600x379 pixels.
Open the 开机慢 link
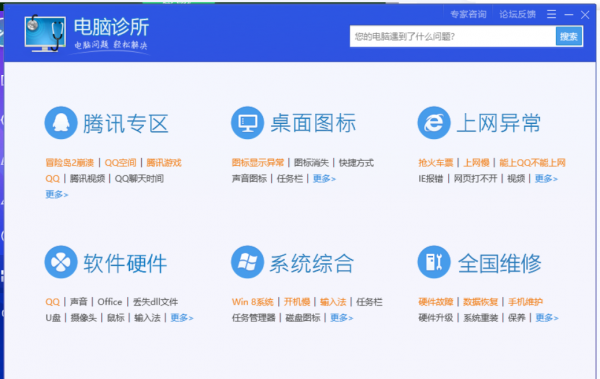tap(297, 302)
